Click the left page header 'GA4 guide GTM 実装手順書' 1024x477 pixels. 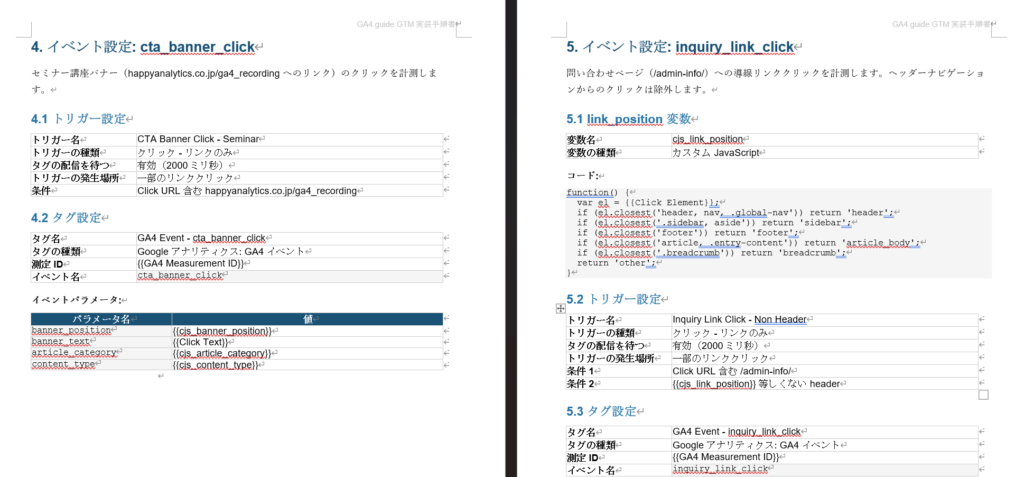tap(407, 23)
